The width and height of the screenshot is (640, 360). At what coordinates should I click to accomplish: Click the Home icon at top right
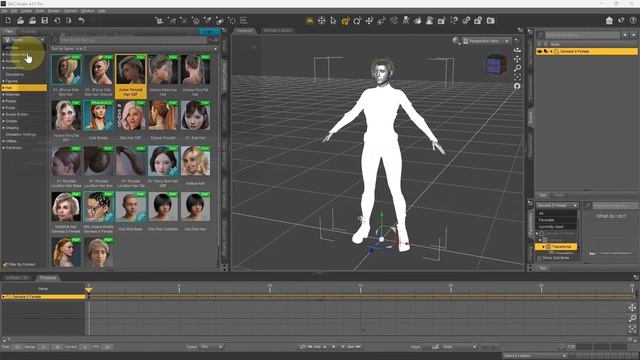click(609, 20)
